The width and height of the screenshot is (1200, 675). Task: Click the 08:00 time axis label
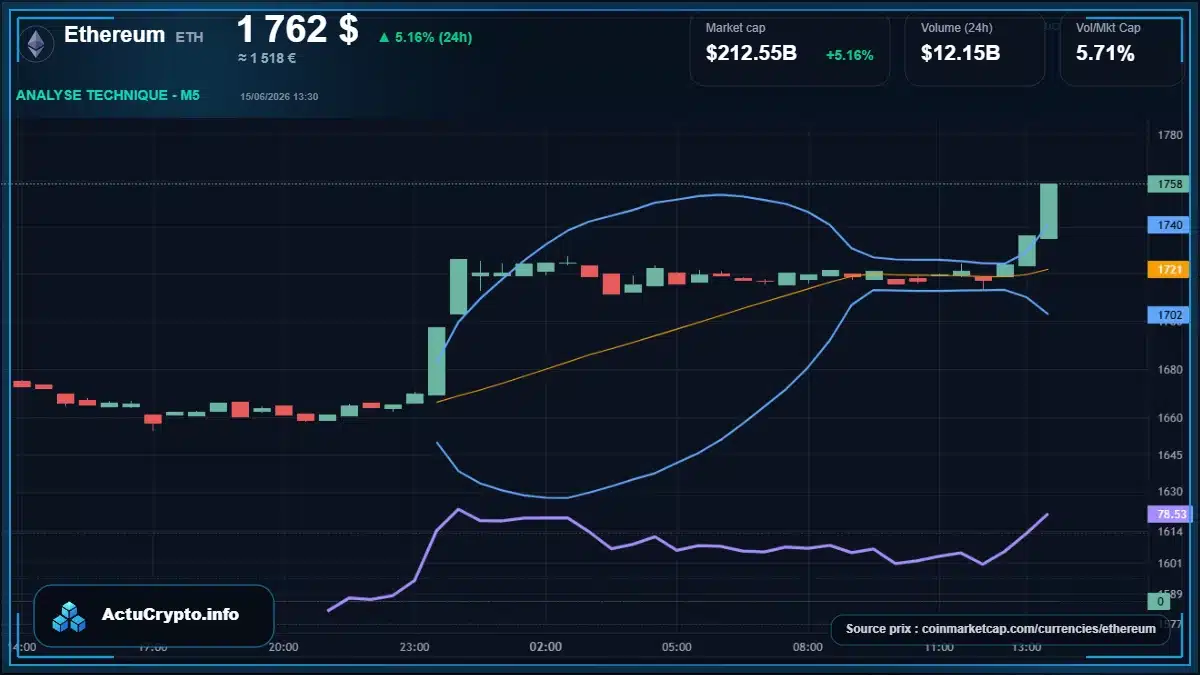[808, 647]
